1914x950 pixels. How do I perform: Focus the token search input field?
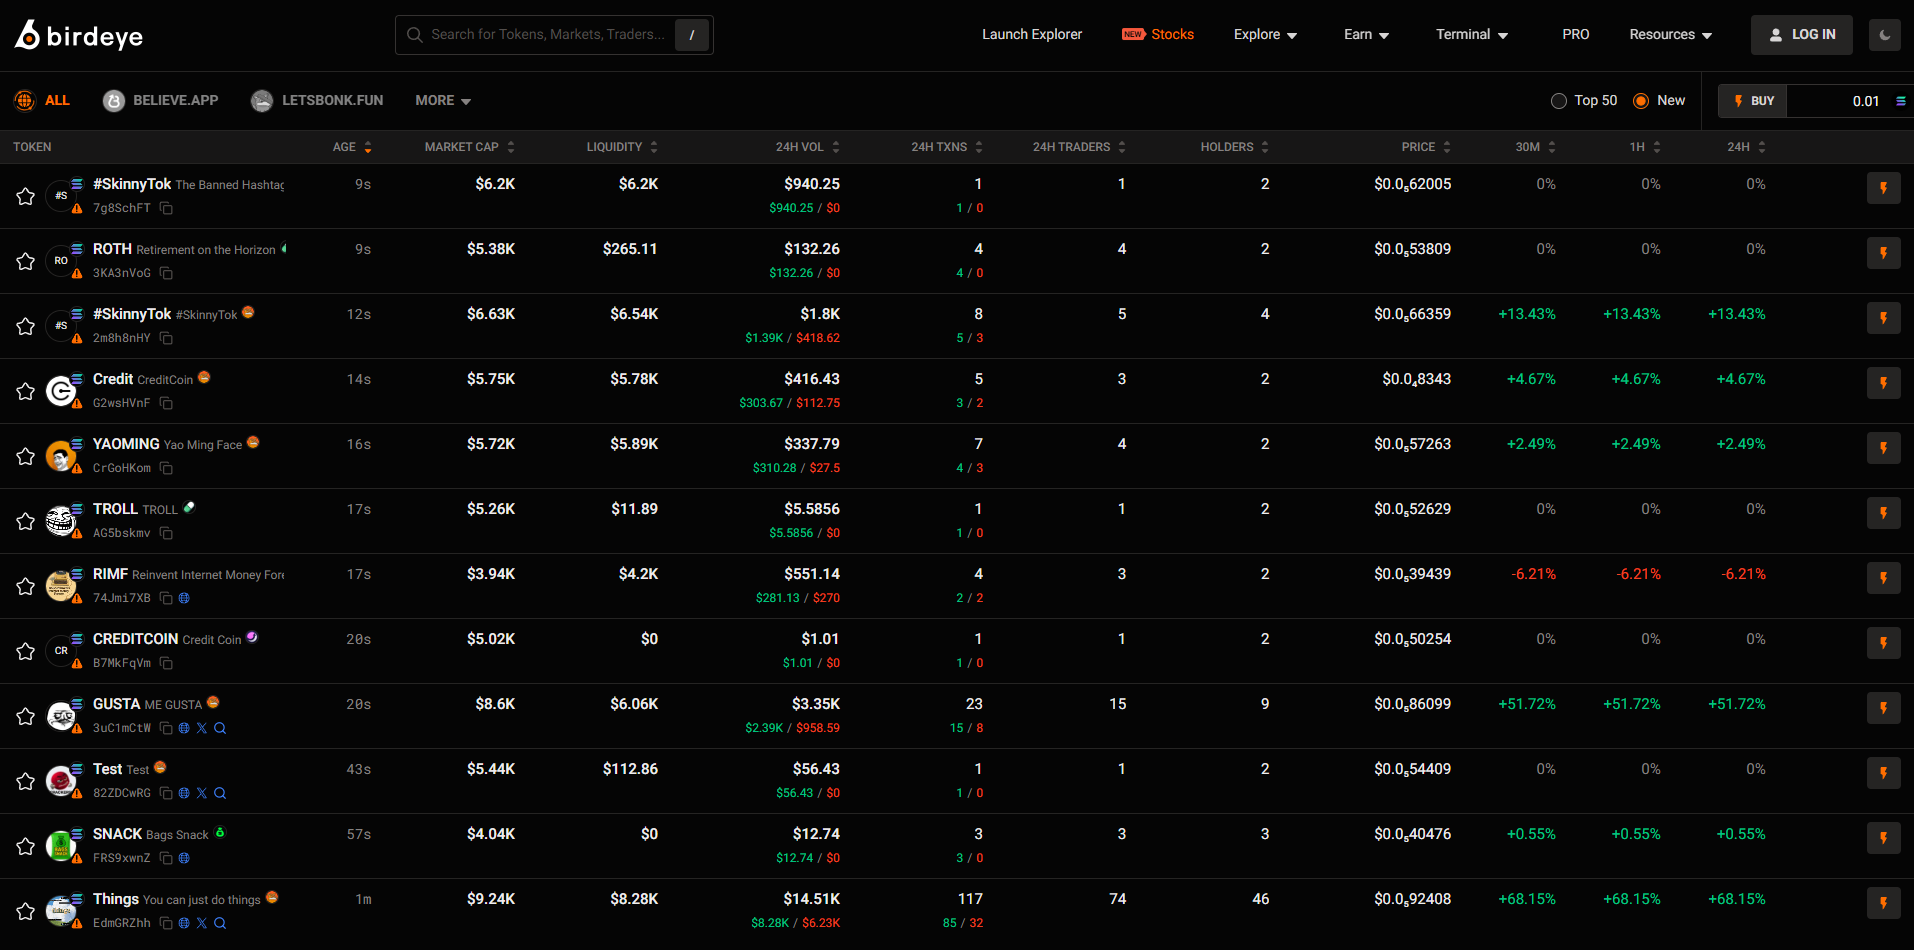click(547, 35)
